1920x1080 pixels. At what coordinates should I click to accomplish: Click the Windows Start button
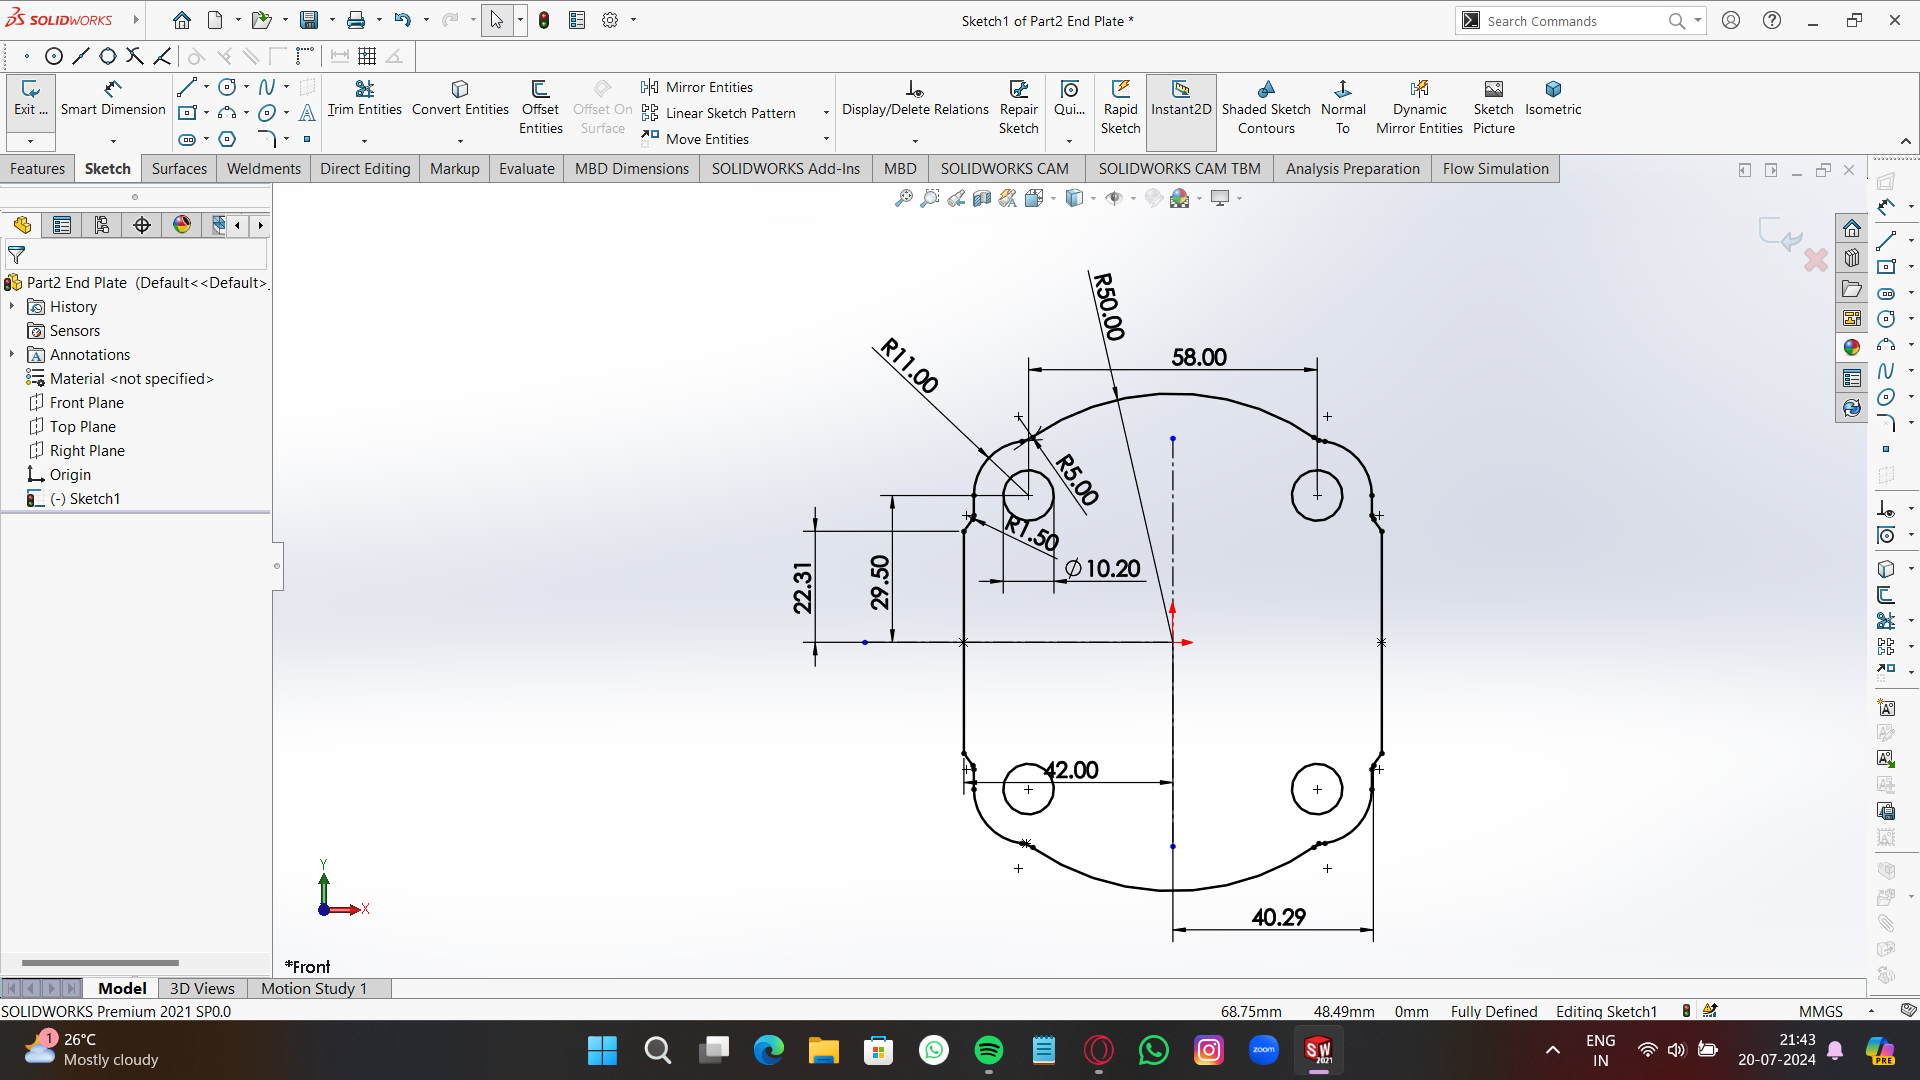point(602,1050)
